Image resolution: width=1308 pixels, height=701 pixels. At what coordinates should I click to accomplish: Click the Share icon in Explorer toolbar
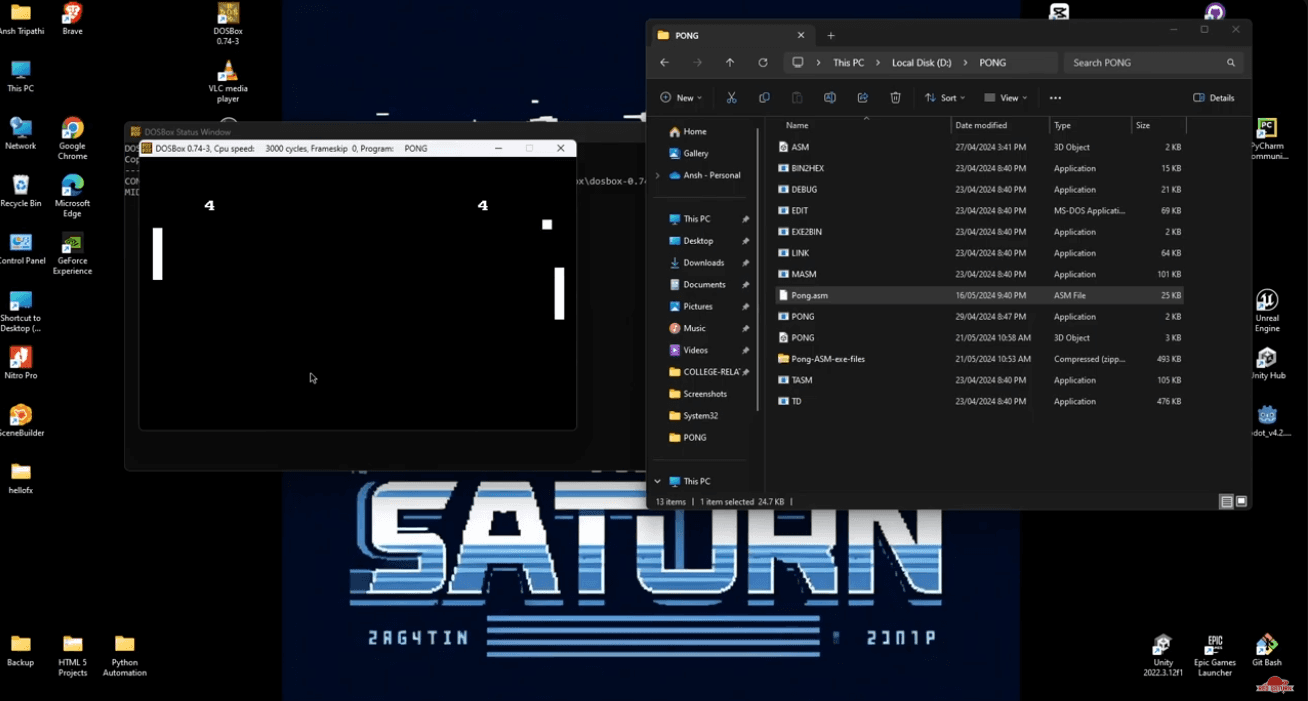(862, 98)
